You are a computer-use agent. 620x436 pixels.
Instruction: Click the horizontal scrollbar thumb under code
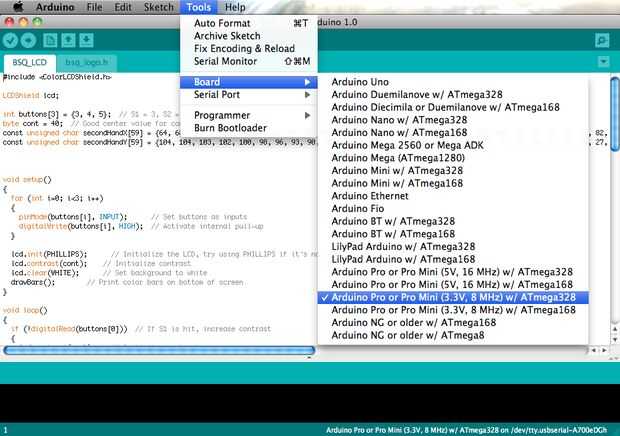click(159, 350)
